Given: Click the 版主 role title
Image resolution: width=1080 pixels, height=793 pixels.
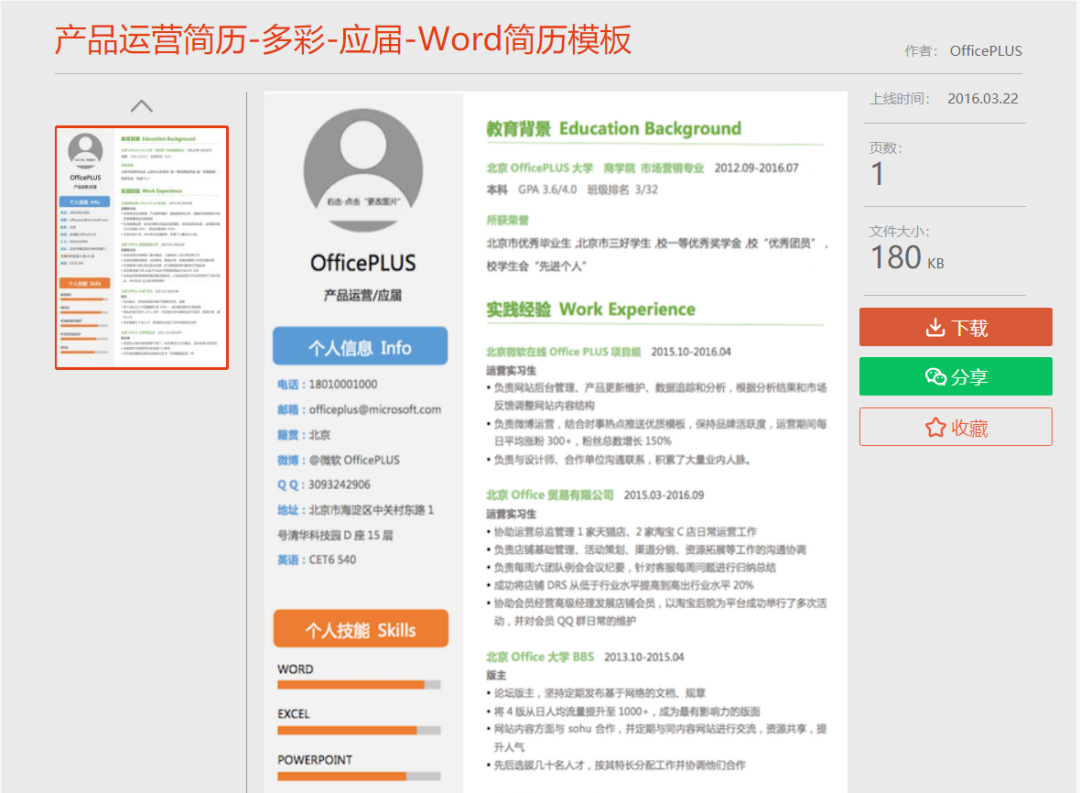Looking at the screenshot, I should point(496,675).
